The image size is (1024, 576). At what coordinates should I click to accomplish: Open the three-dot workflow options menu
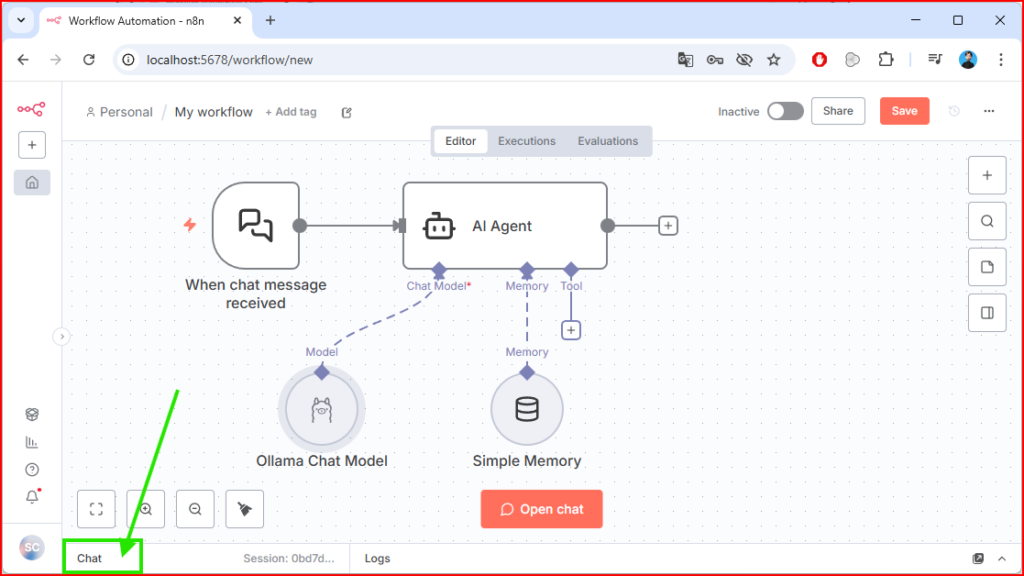(x=989, y=111)
